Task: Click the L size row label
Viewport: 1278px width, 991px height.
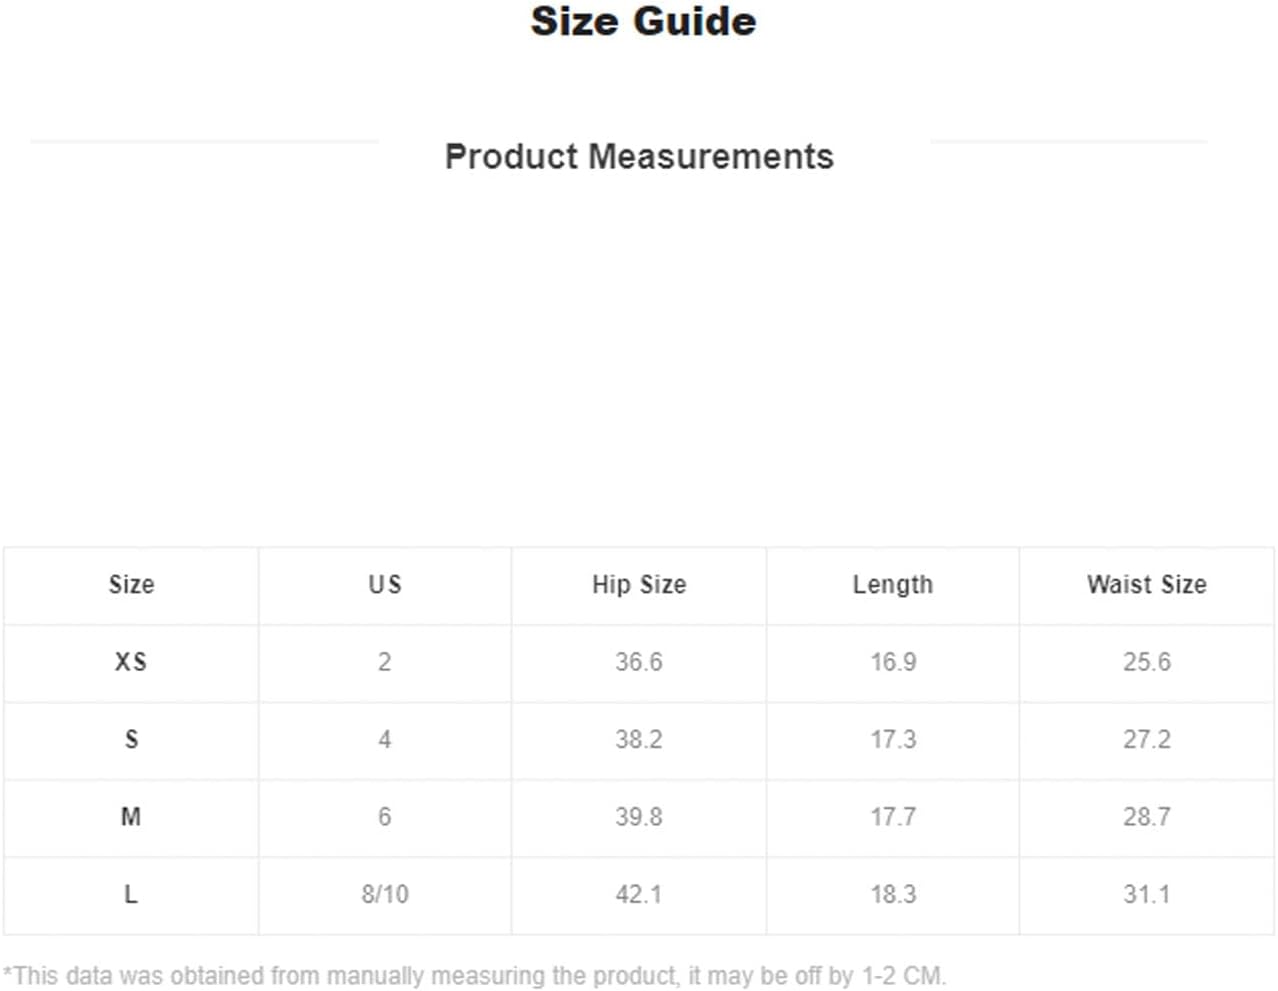Action: tap(131, 894)
